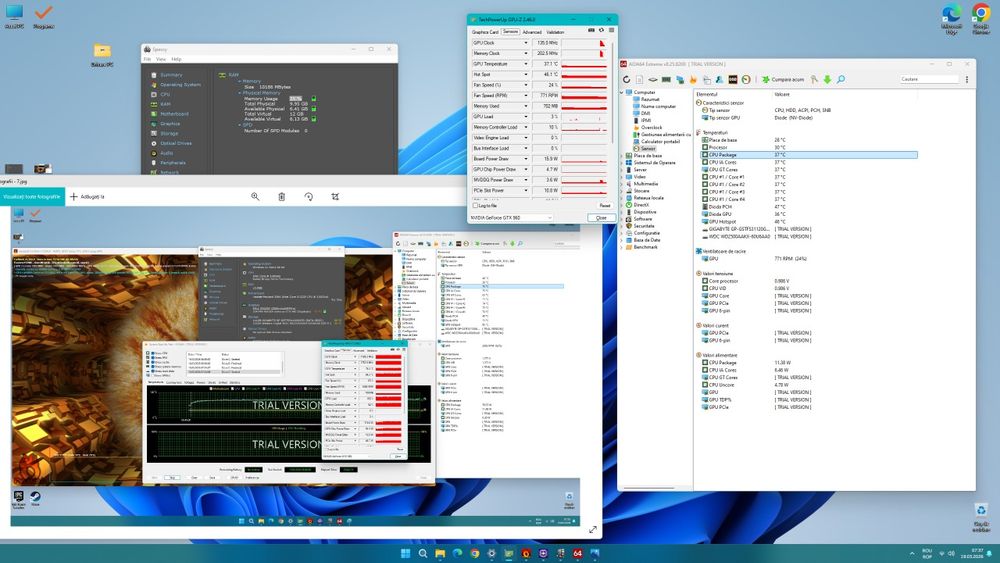Click AIDA64 user account toolbar icon
The image size is (1000, 563).
tap(719, 80)
